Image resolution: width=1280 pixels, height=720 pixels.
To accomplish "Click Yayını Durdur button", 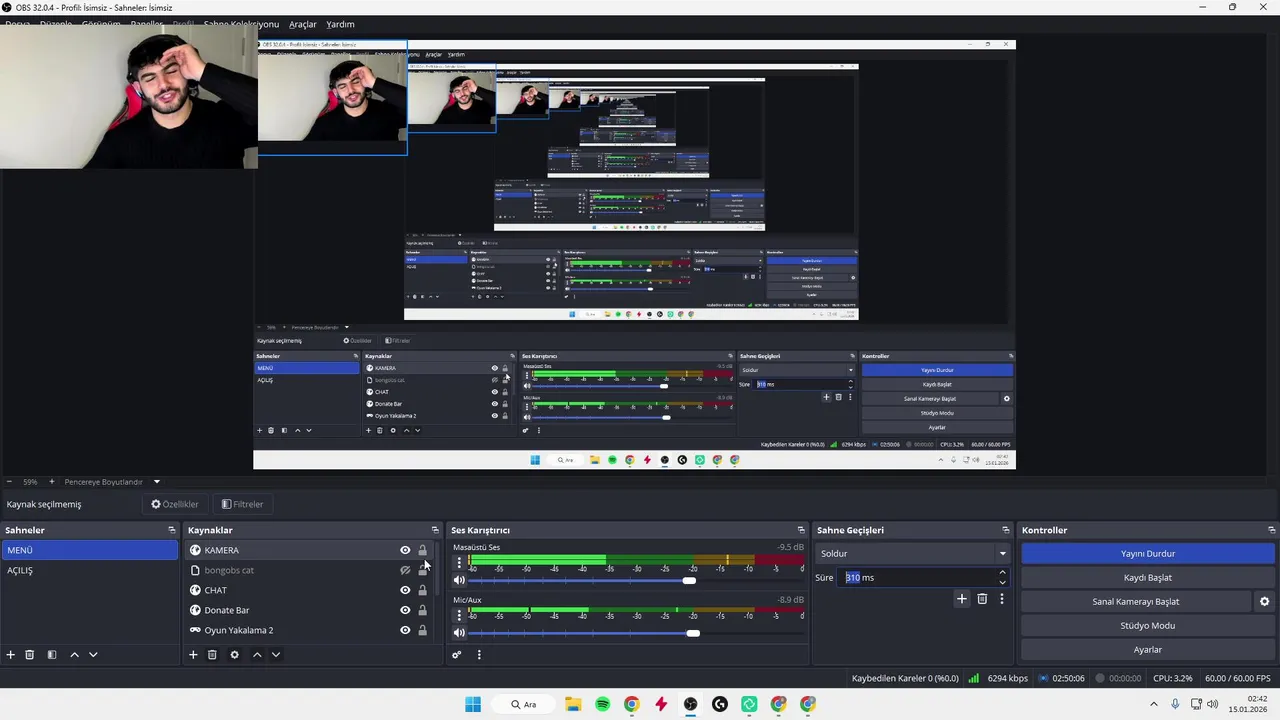I will (x=1148, y=553).
